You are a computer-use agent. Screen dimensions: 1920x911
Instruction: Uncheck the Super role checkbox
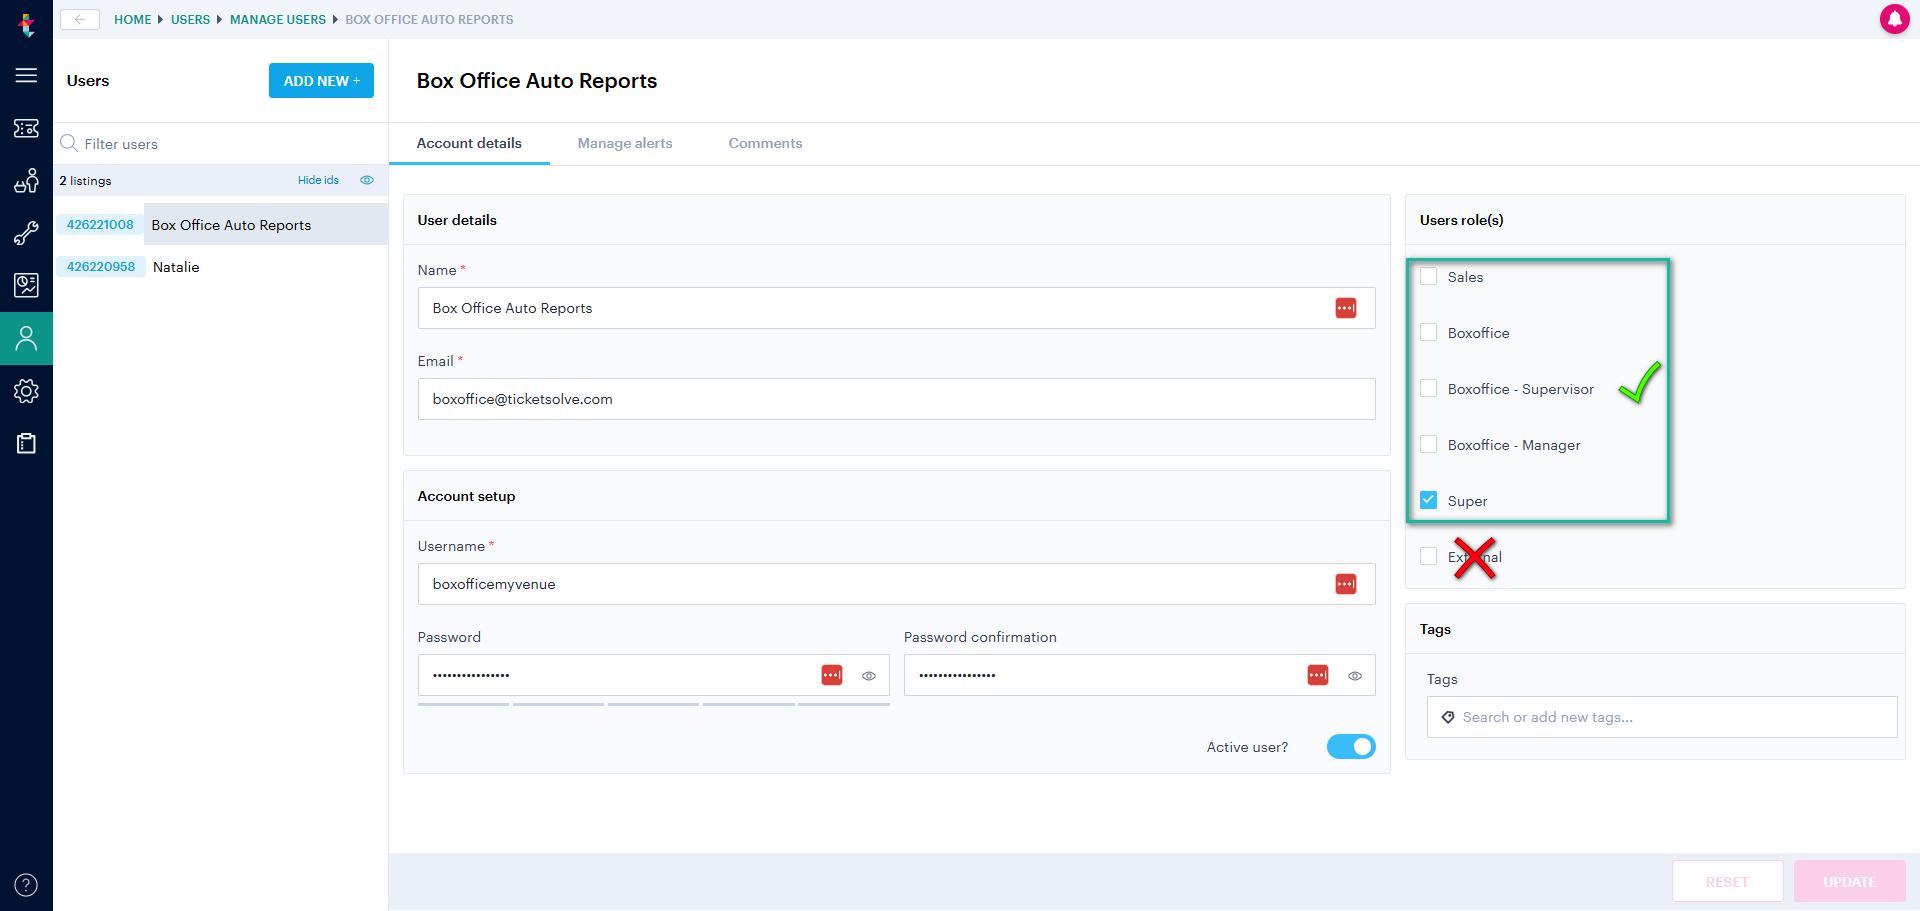click(1428, 500)
